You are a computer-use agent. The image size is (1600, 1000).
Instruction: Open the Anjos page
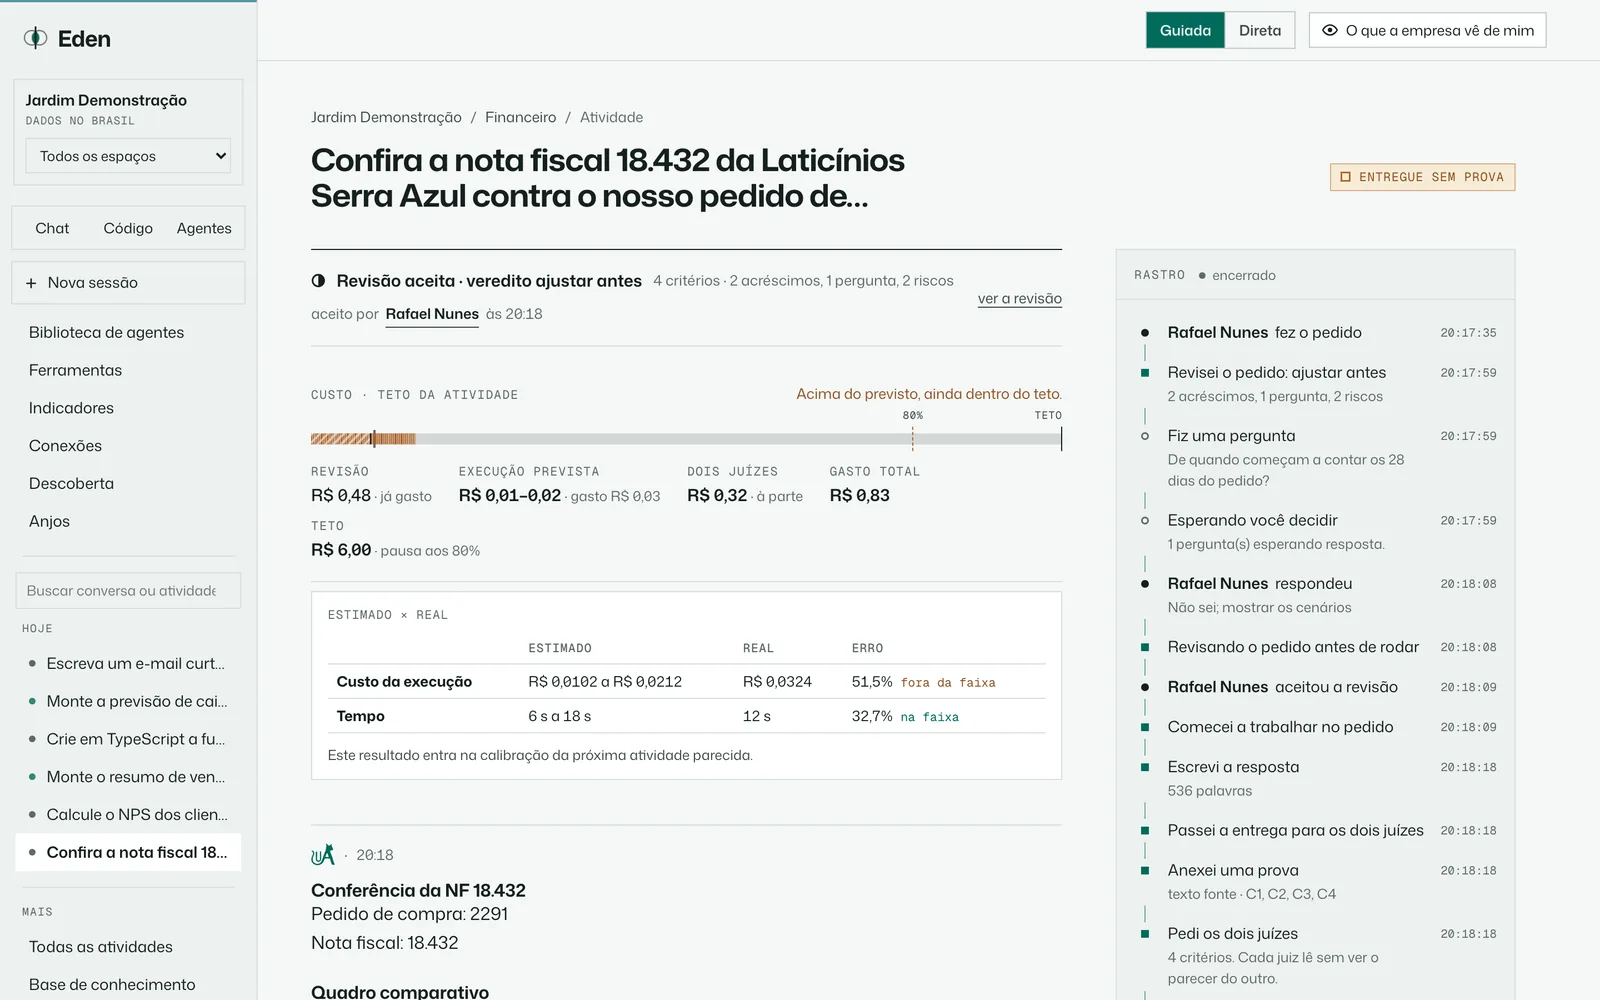point(49,521)
